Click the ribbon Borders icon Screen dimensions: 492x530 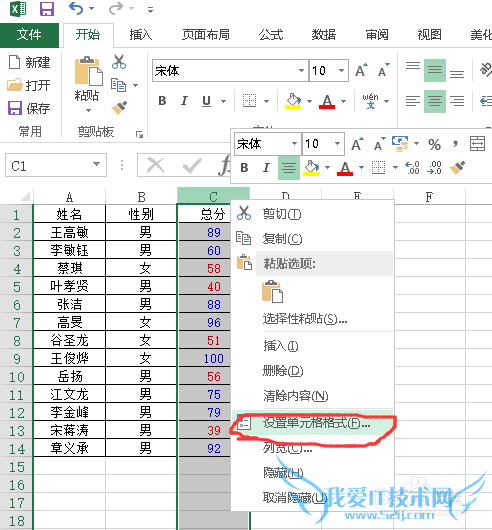click(x=249, y=101)
